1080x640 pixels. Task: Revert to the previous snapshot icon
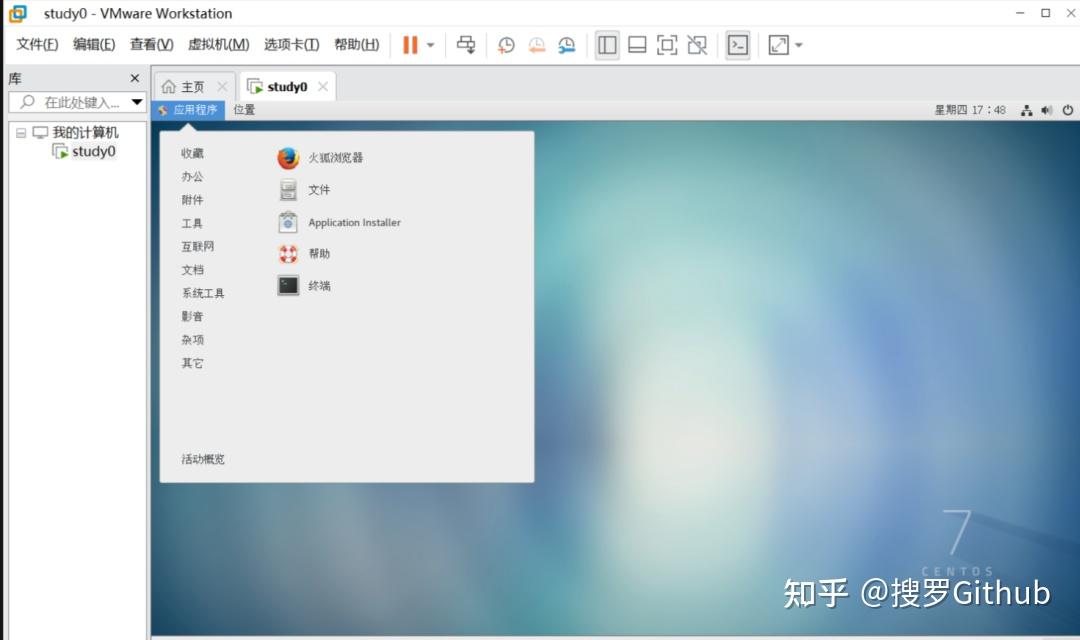click(x=537, y=45)
